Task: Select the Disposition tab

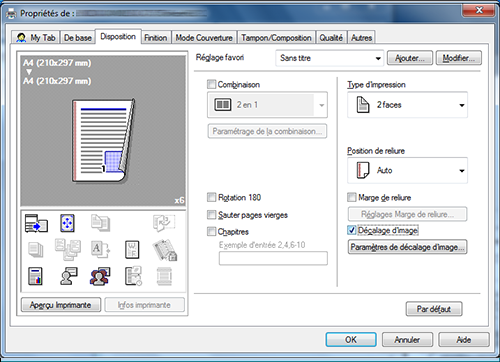Action: coord(118,36)
